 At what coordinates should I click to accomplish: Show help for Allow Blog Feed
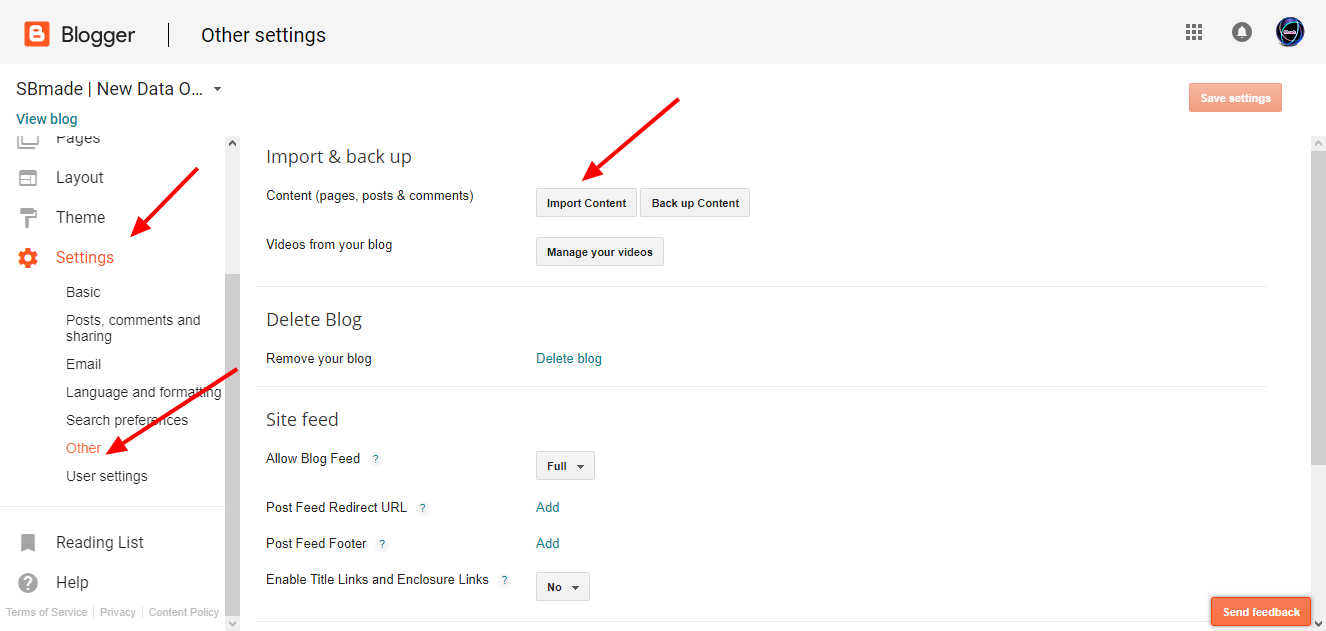[376, 459]
